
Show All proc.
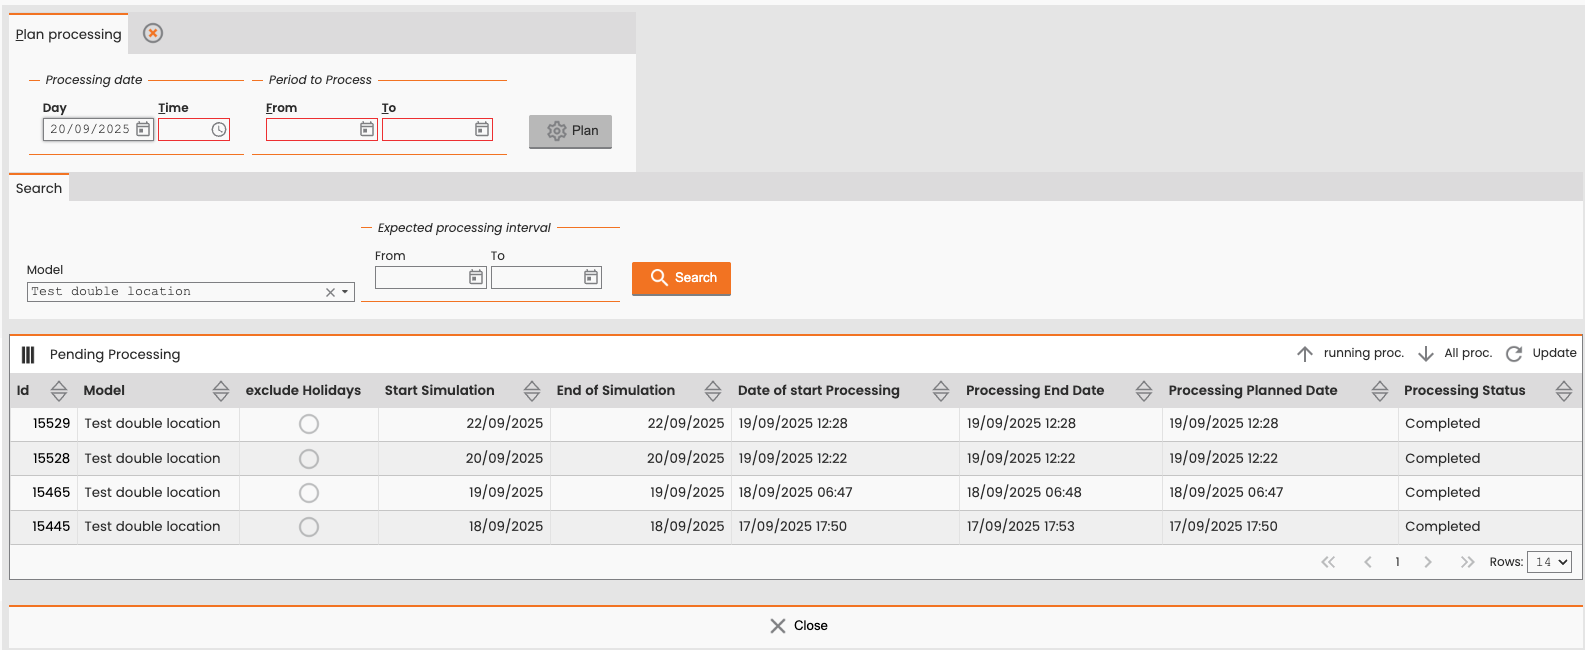[x=1455, y=353]
